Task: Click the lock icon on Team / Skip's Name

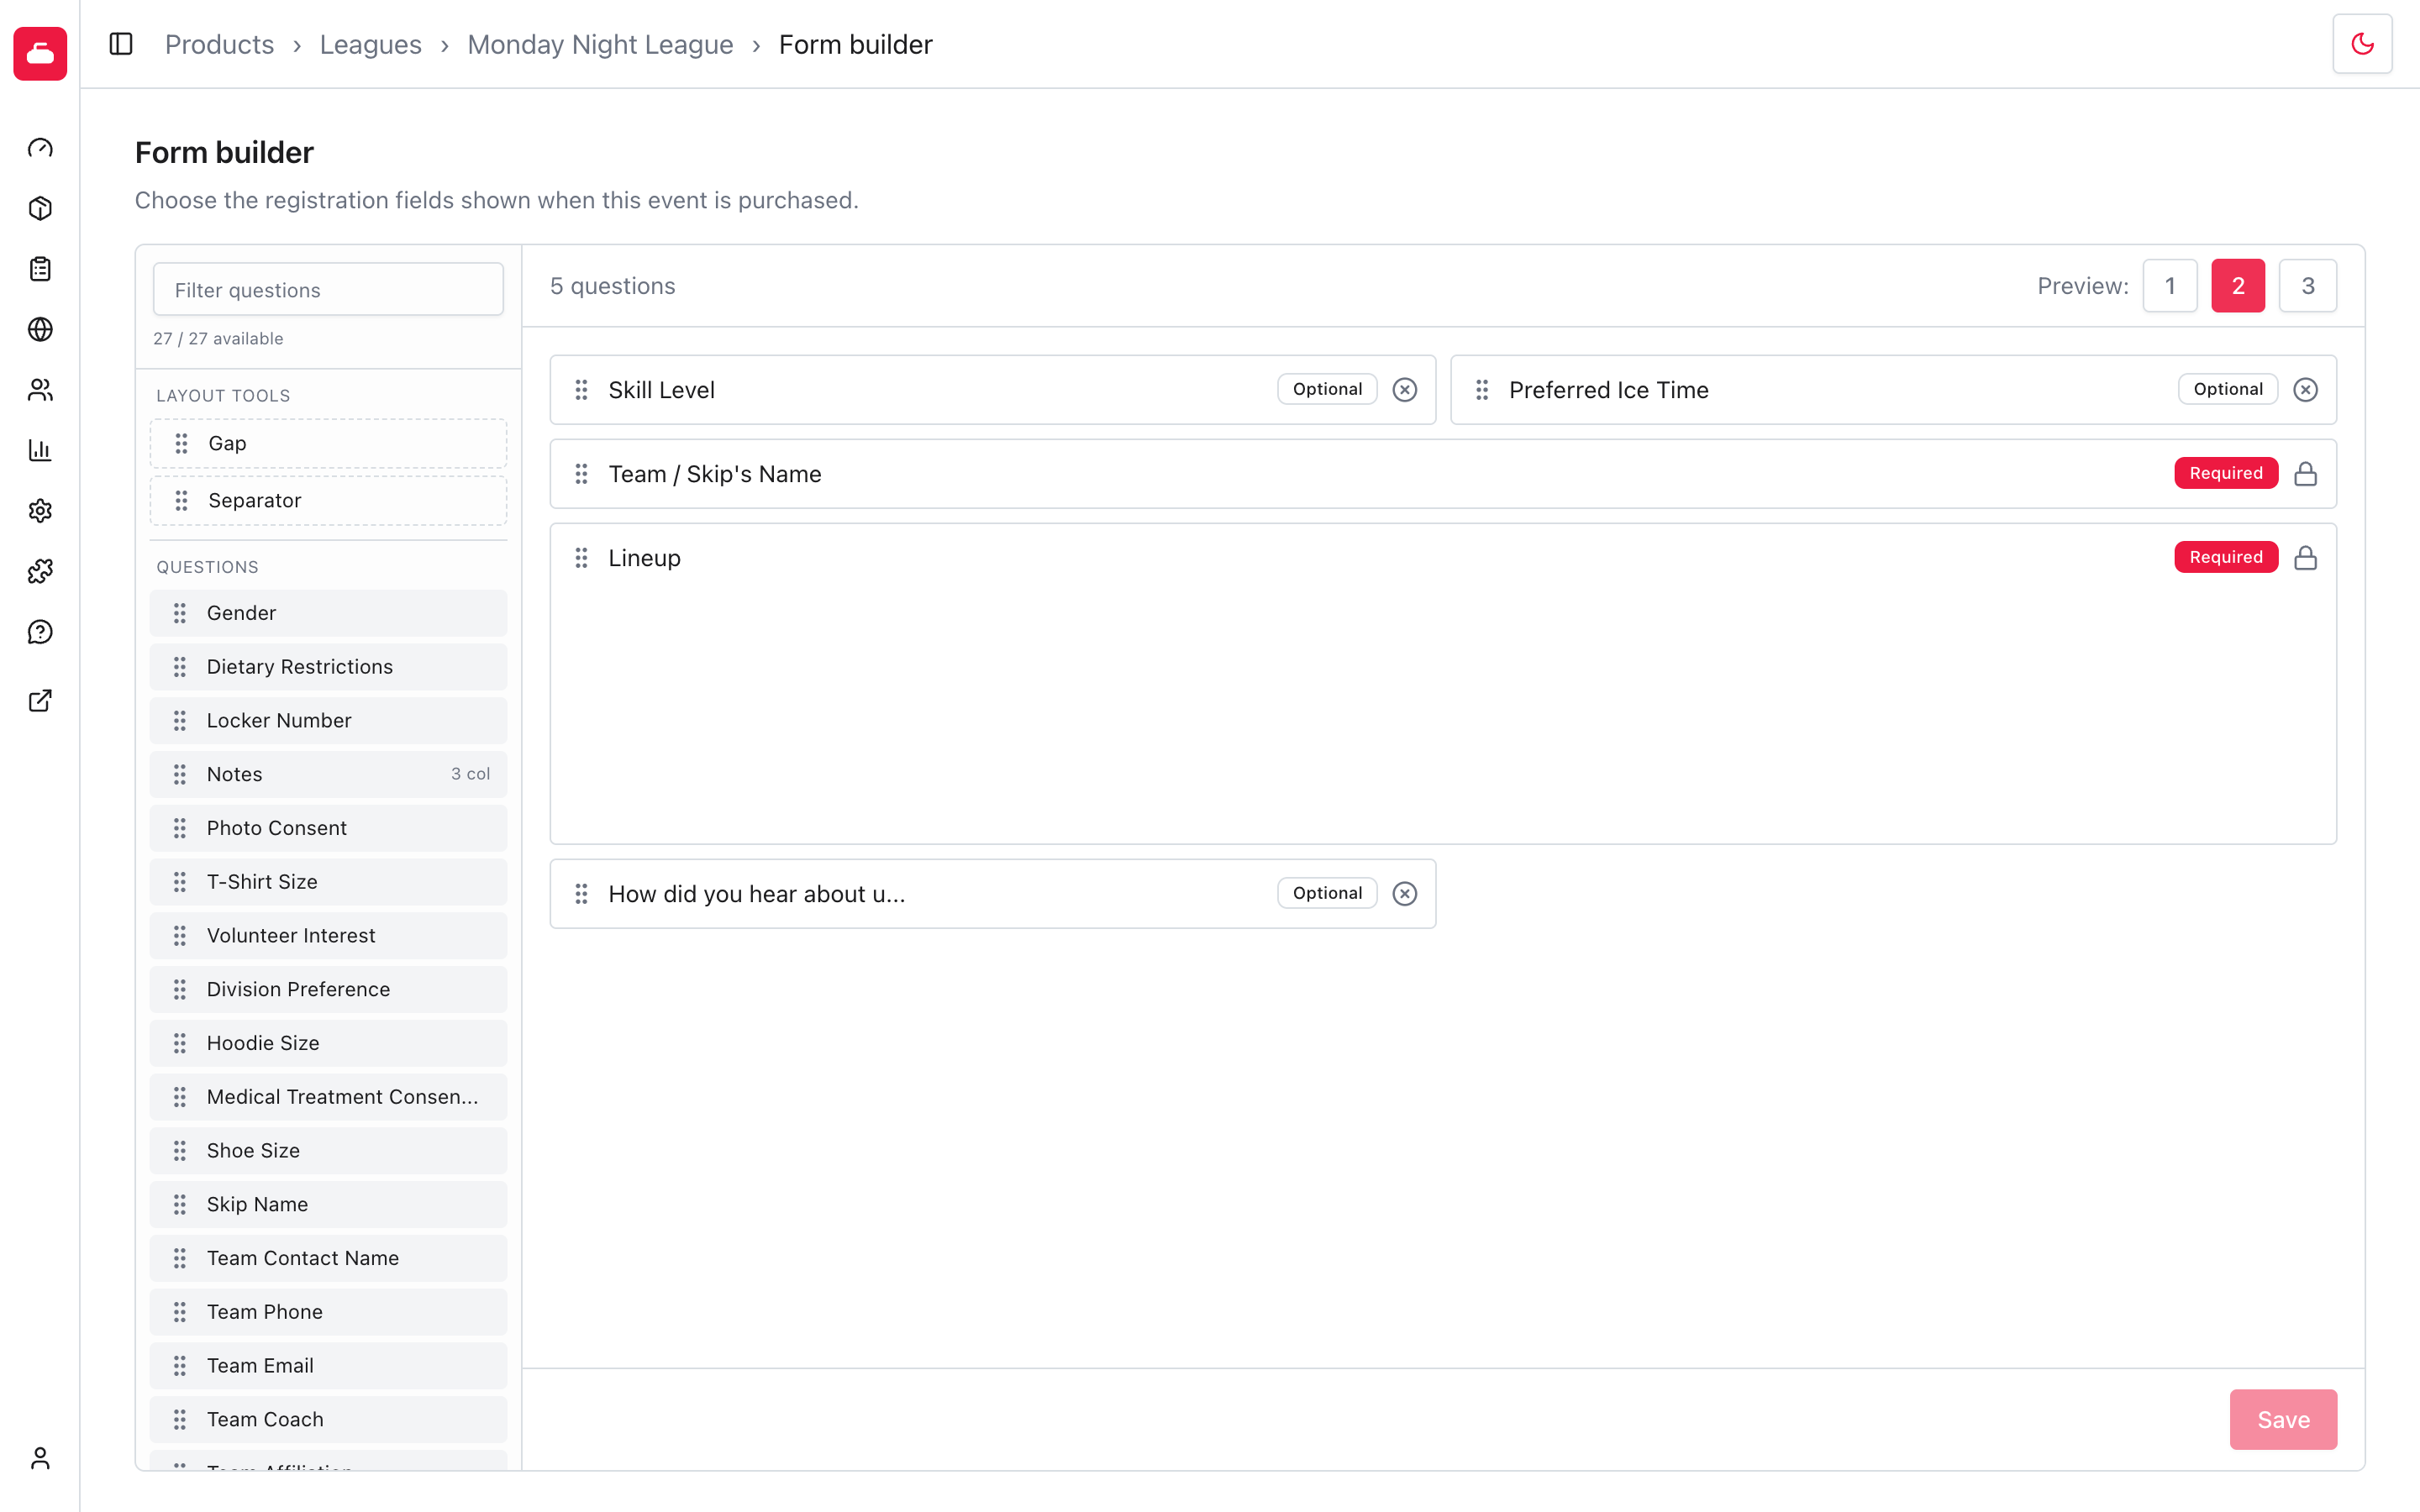Action: [x=2305, y=474]
